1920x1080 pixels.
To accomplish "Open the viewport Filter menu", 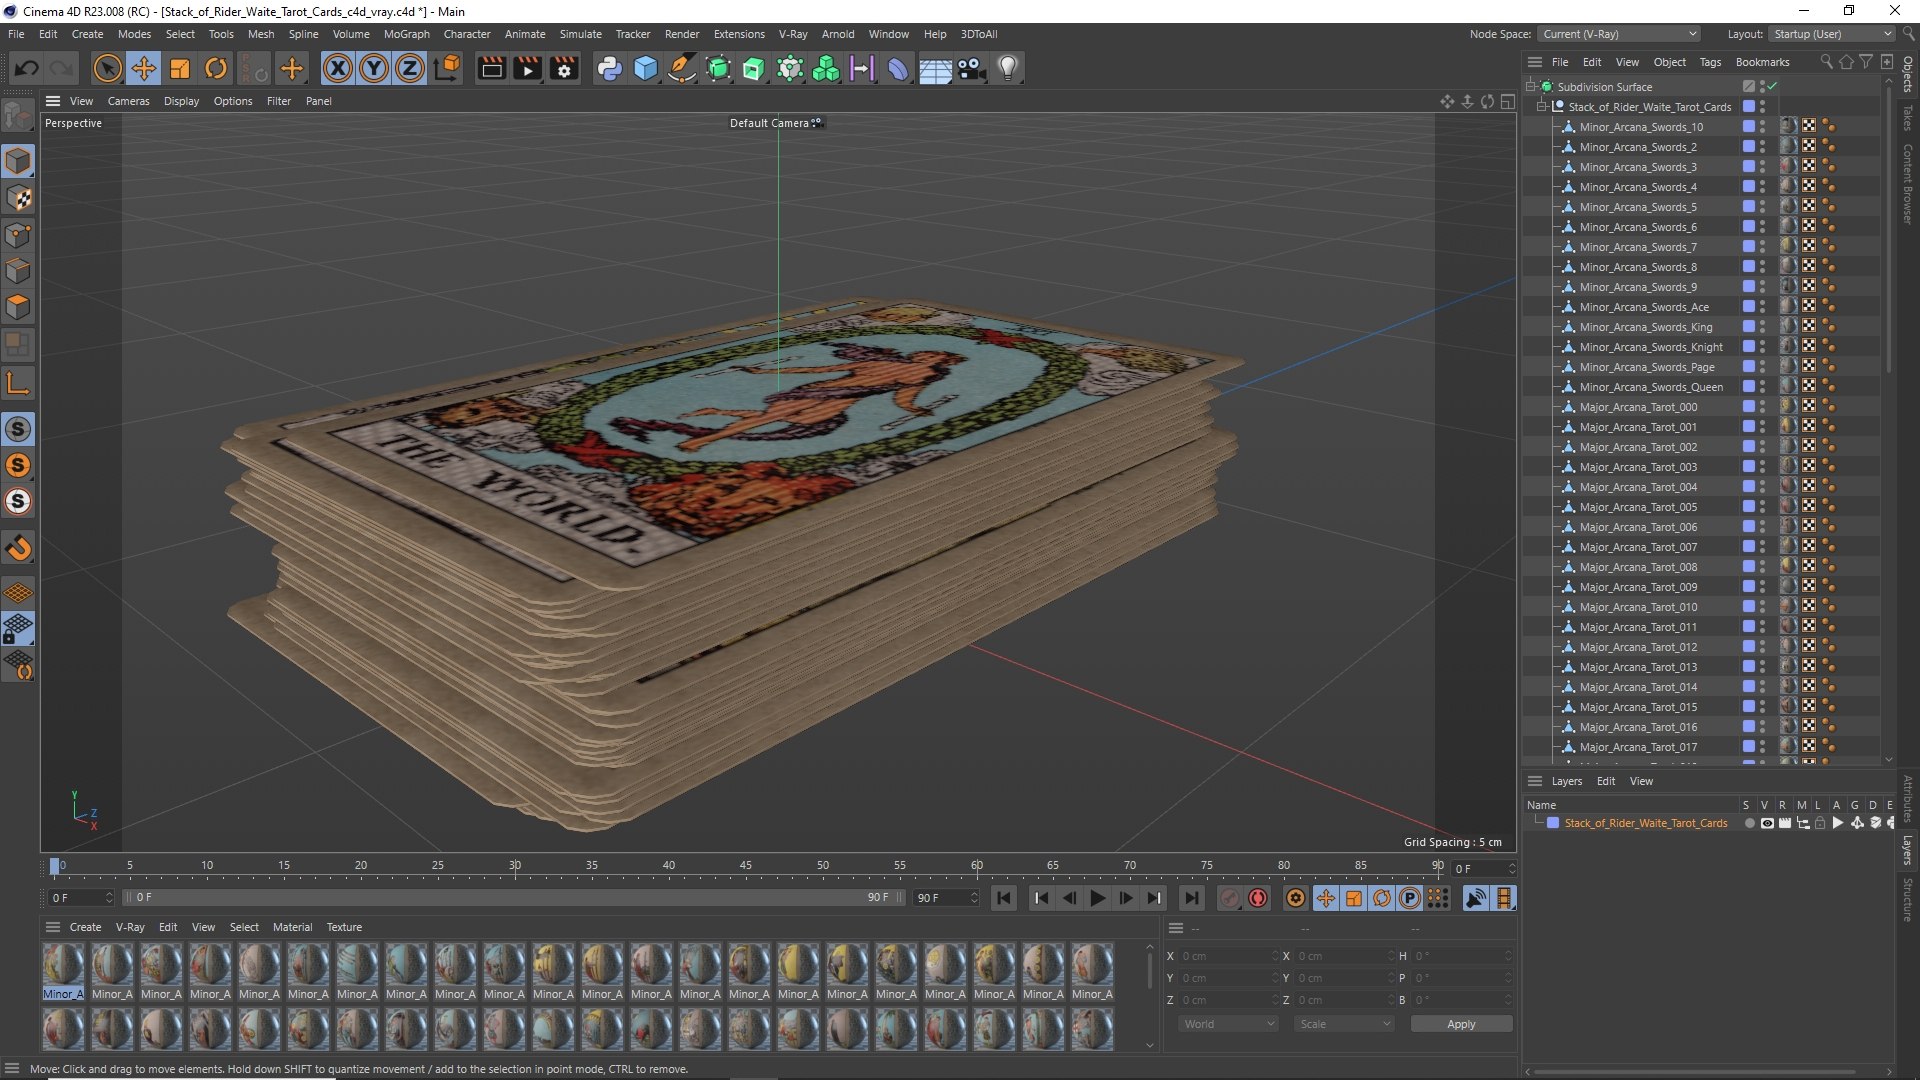I will [279, 101].
